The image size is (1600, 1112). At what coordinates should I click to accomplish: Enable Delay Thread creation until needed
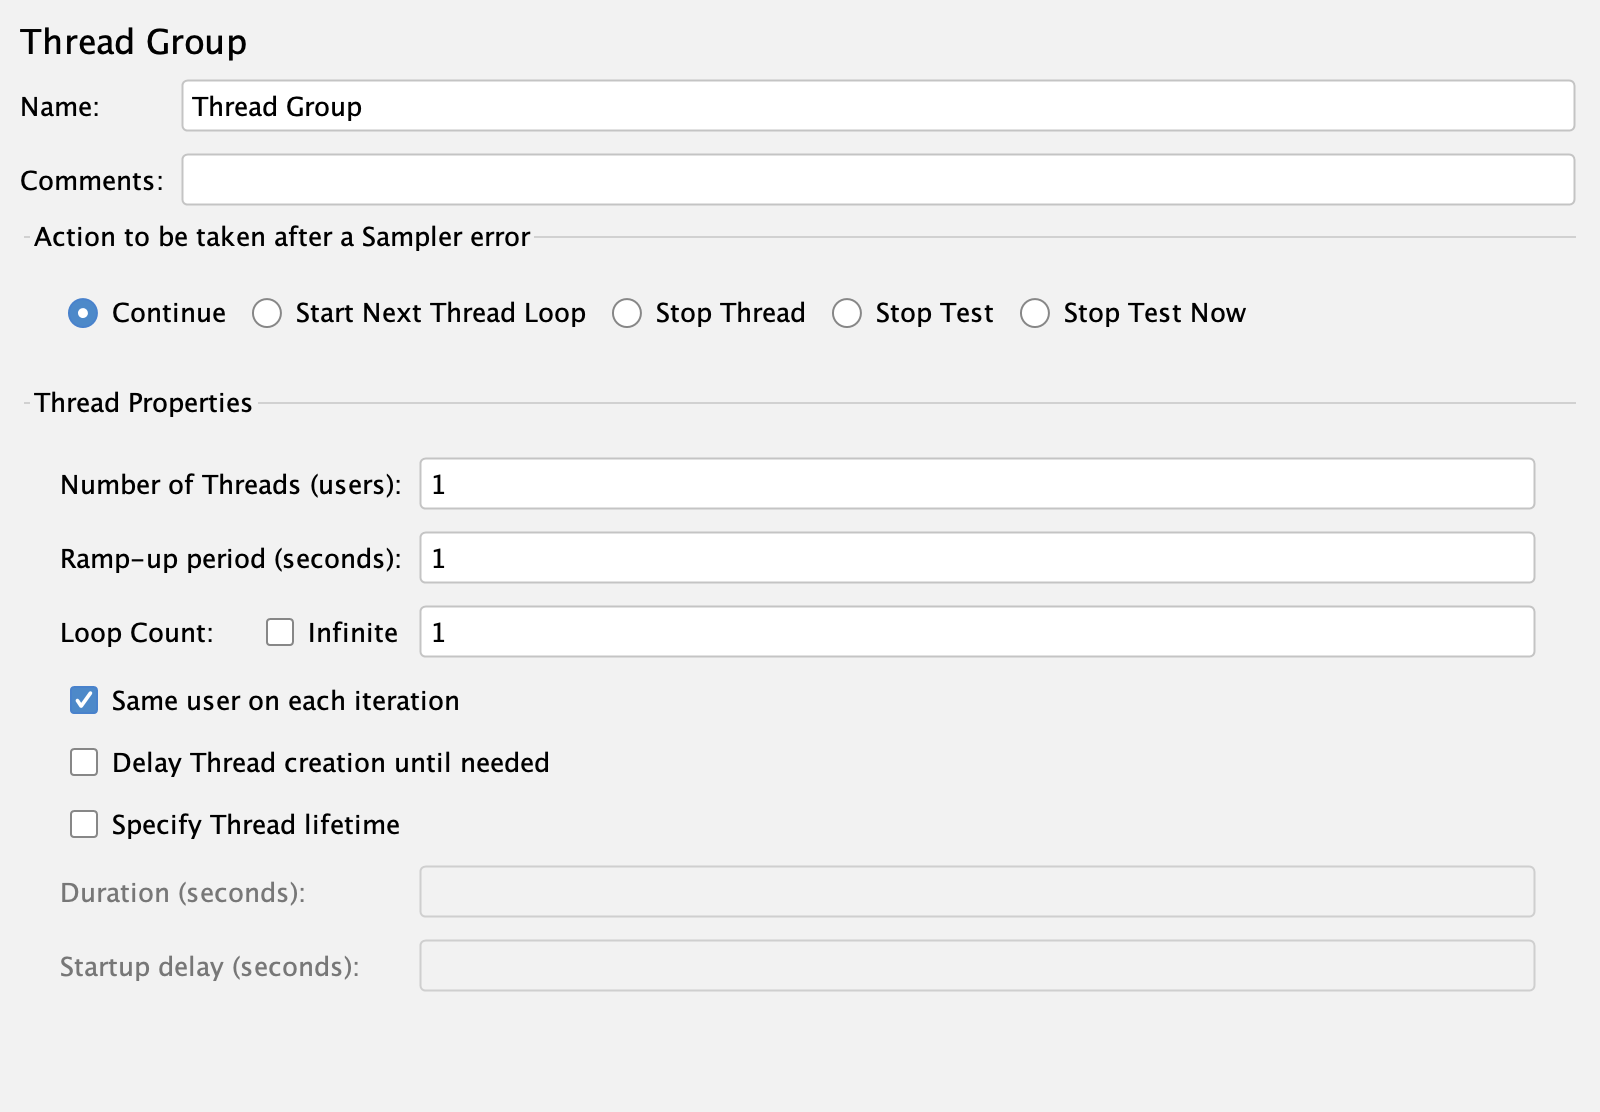point(84,762)
